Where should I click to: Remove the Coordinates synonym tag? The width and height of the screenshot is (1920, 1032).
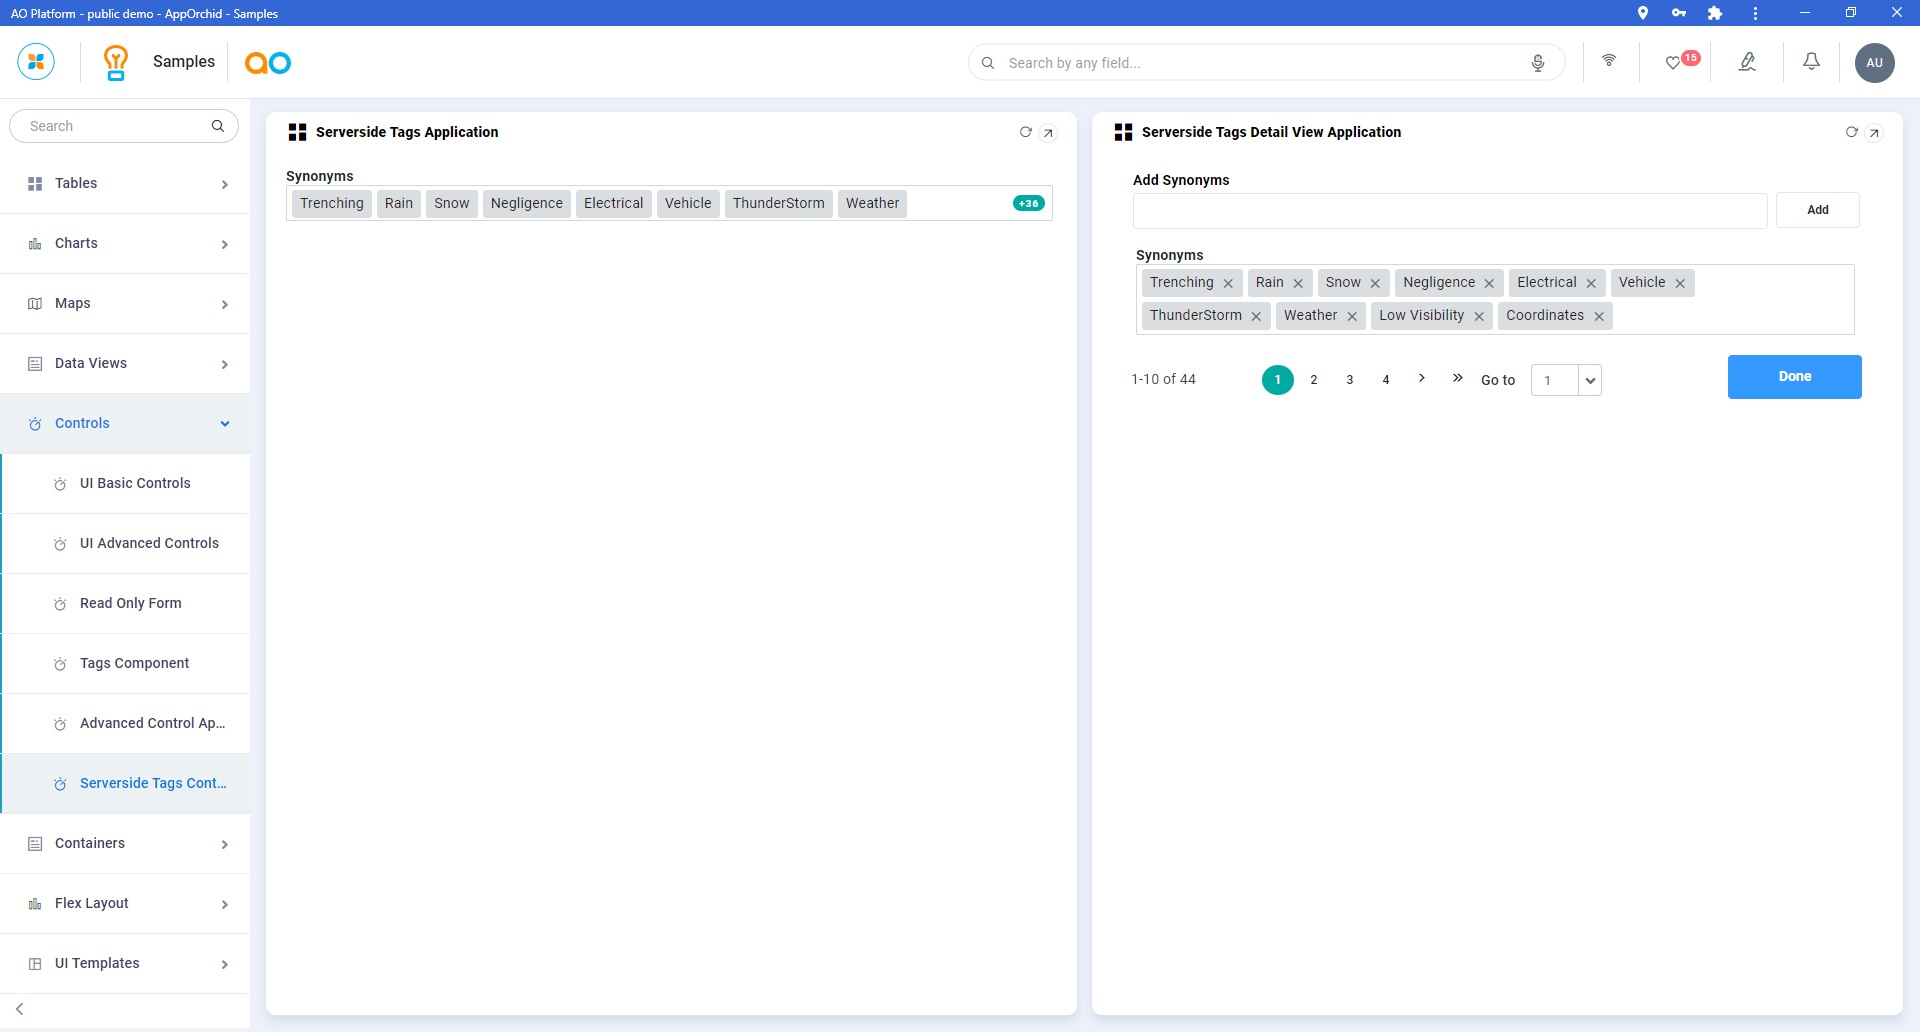point(1599,317)
